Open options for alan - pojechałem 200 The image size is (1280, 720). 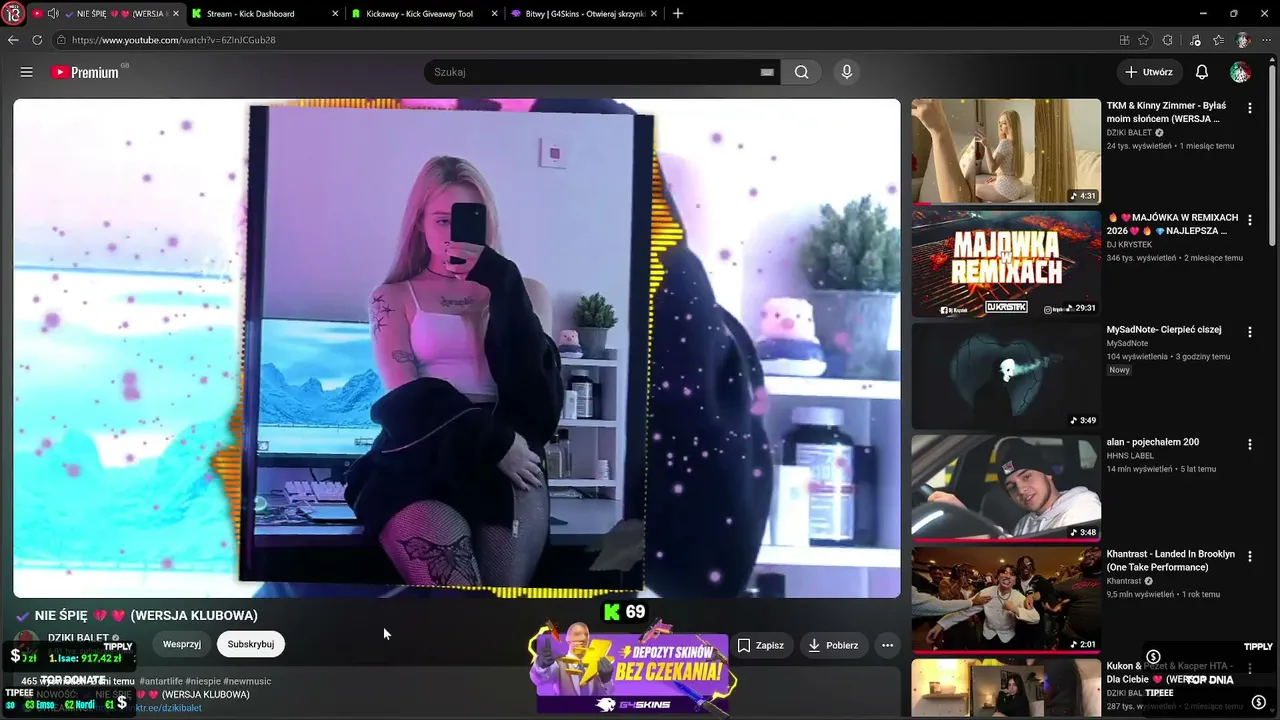(1249, 443)
